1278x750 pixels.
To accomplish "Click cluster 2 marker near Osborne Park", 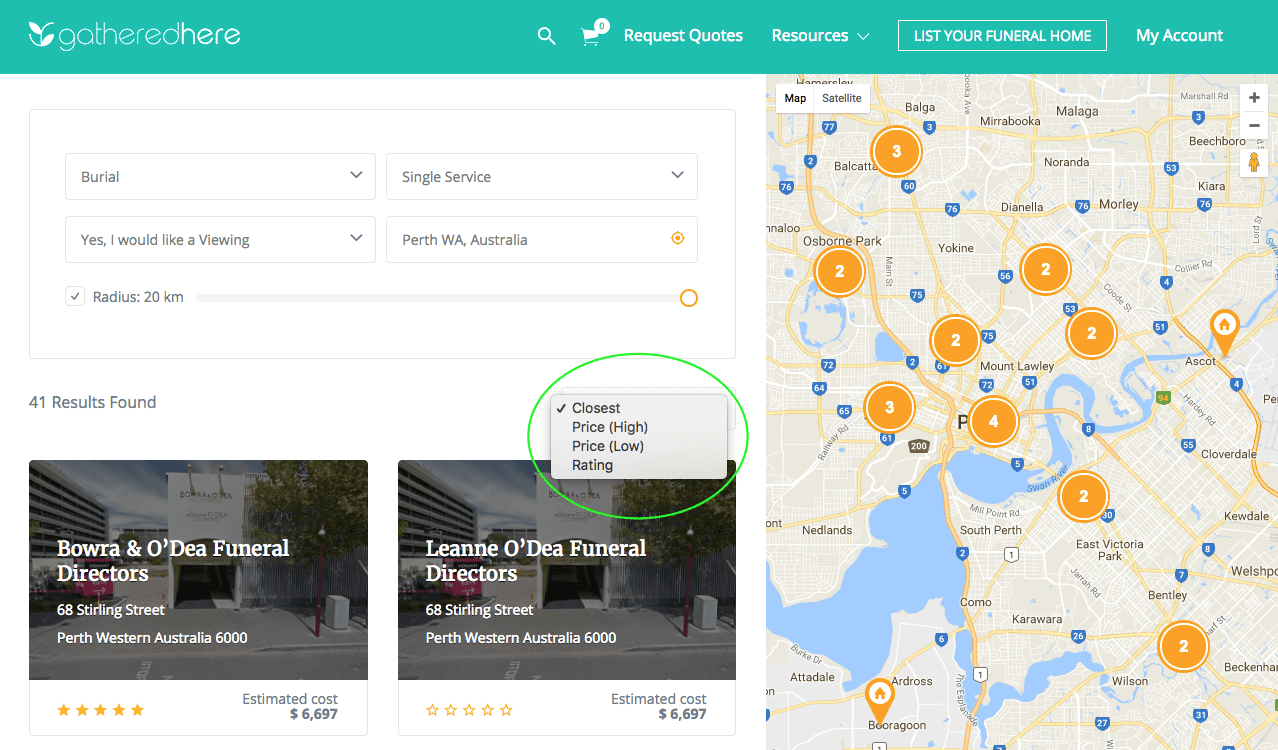I will pyautogui.click(x=839, y=271).
